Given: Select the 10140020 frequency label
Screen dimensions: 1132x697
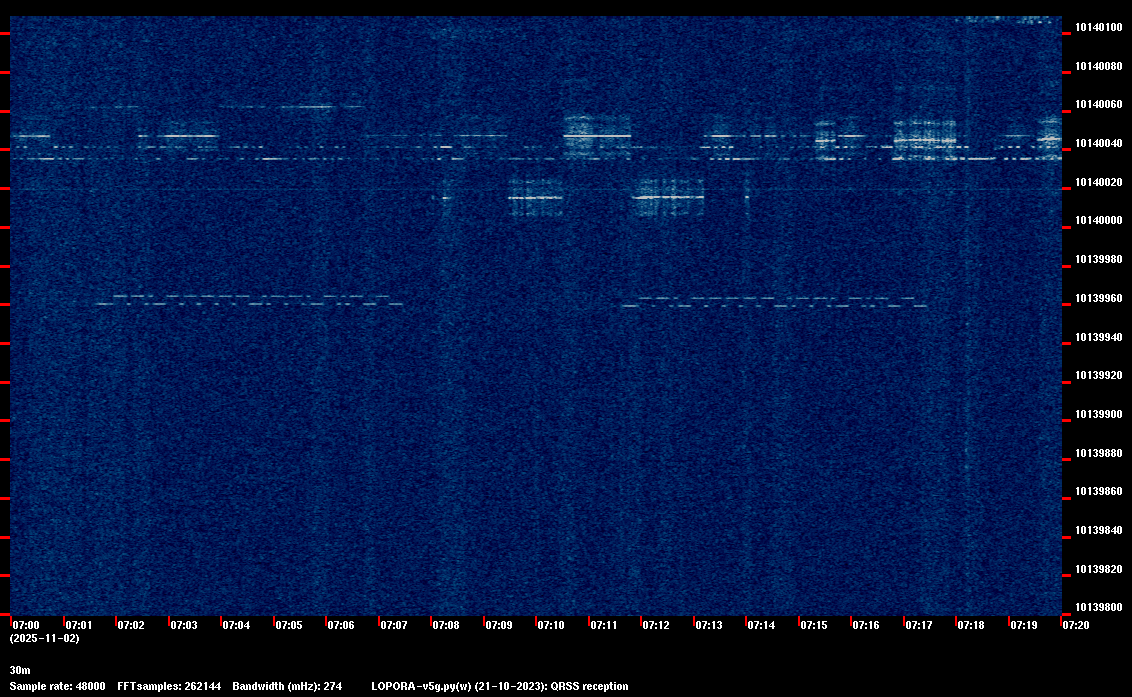Looking at the screenshot, I should pos(1099,183).
